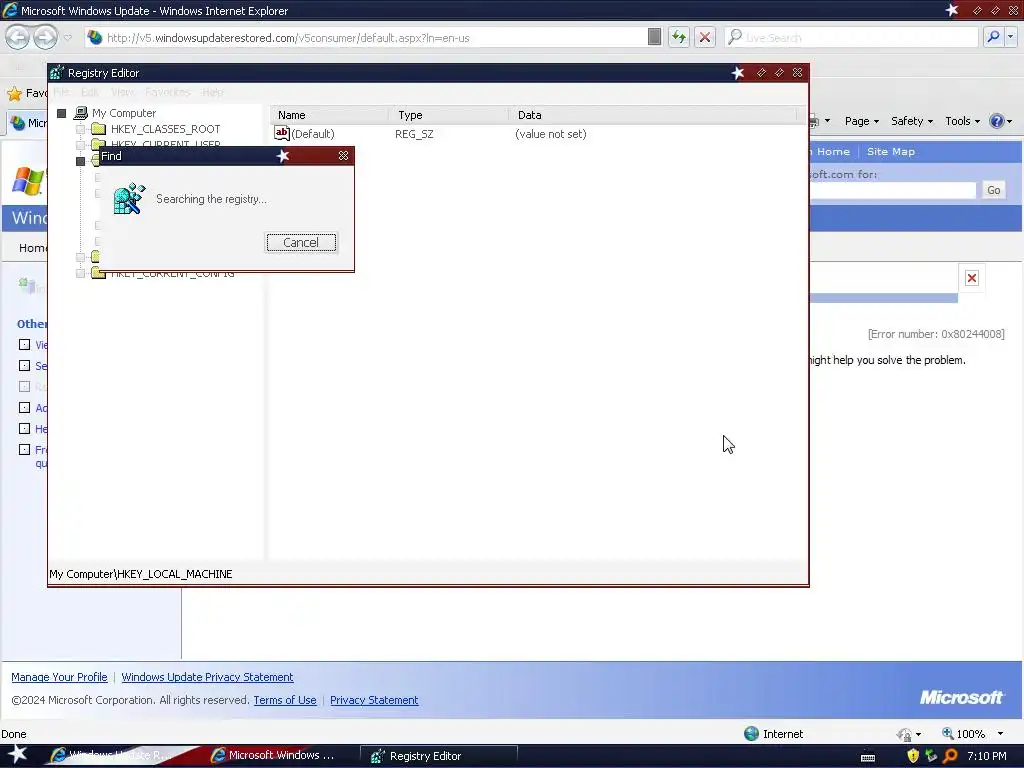Viewport: 1024px width, 768px height.
Task: Toggle Compatibility View button in address bar
Action: point(654,37)
